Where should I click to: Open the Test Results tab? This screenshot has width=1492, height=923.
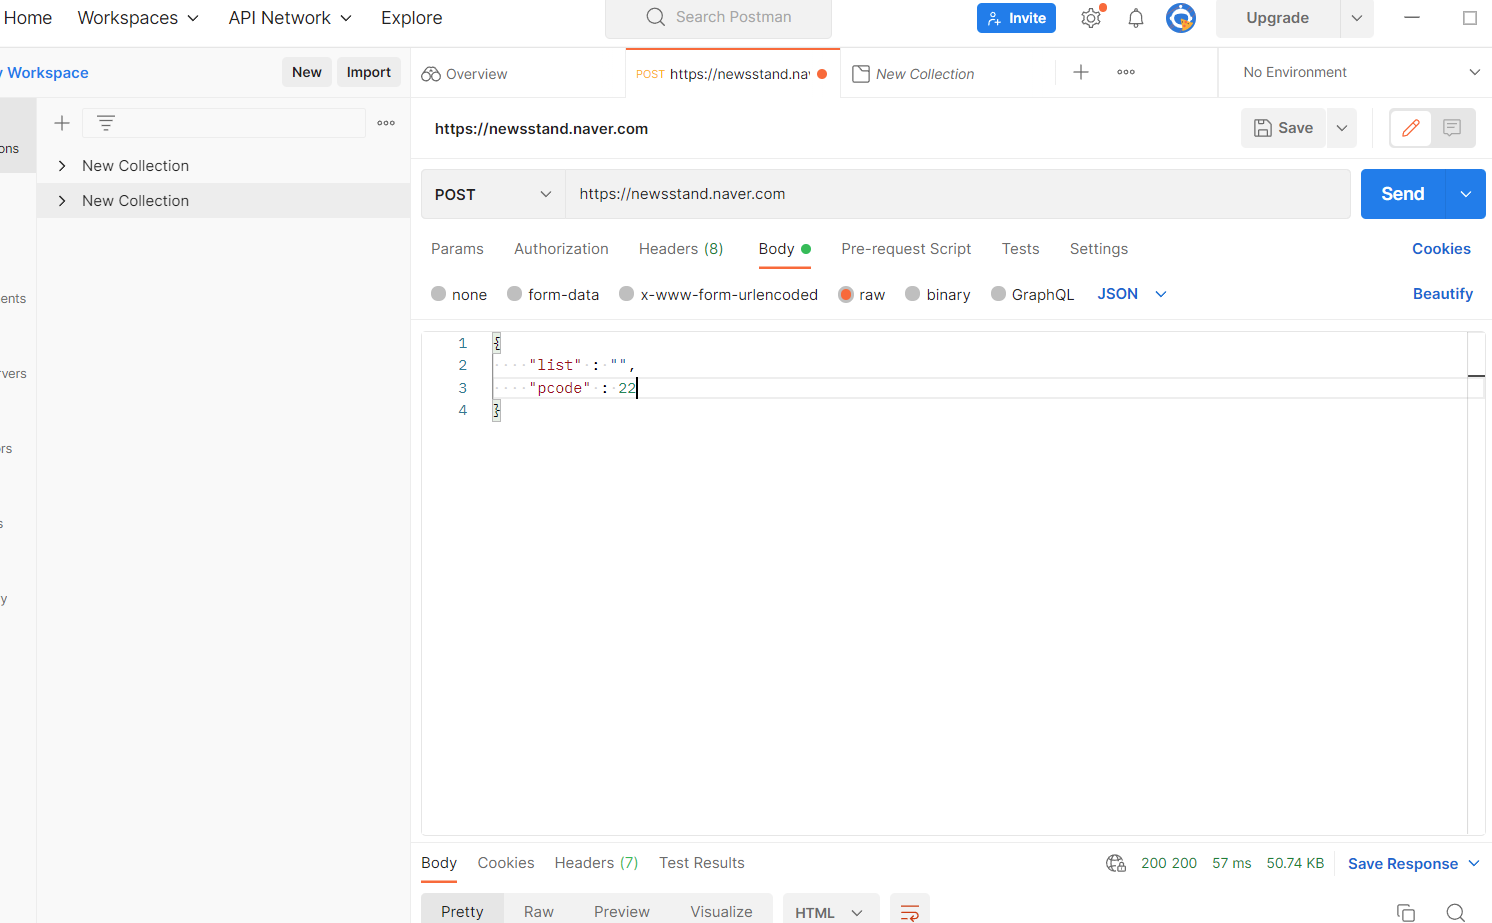point(702,863)
